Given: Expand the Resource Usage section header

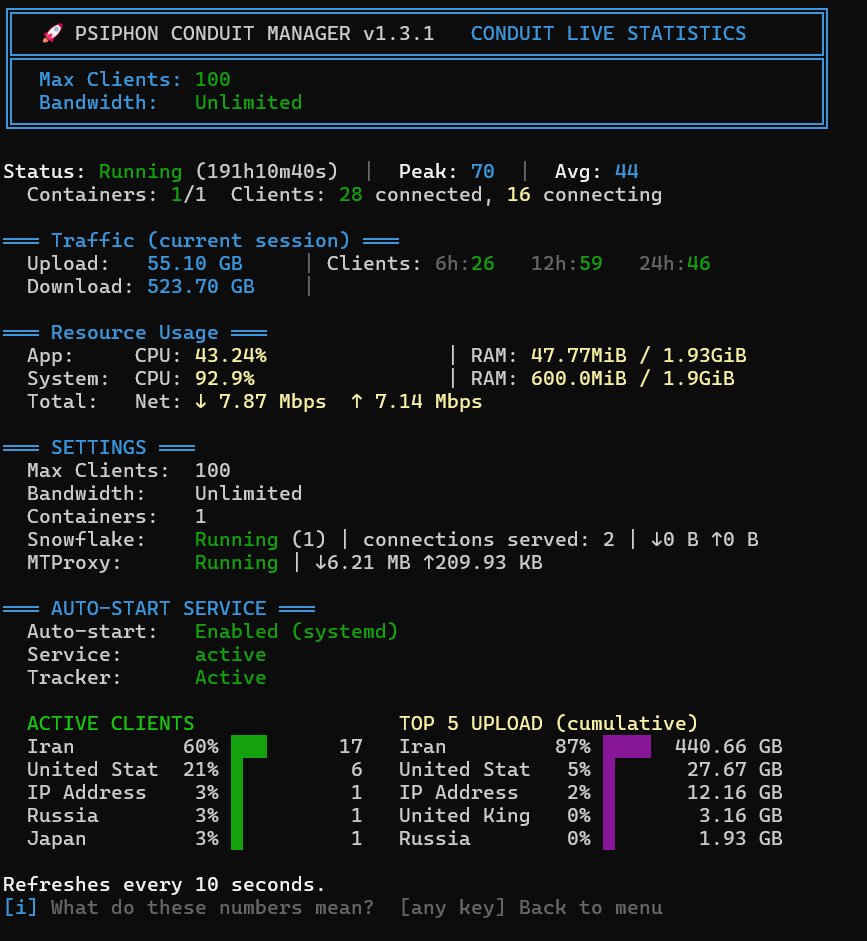Looking at the screenshot, I should point(135,332).
